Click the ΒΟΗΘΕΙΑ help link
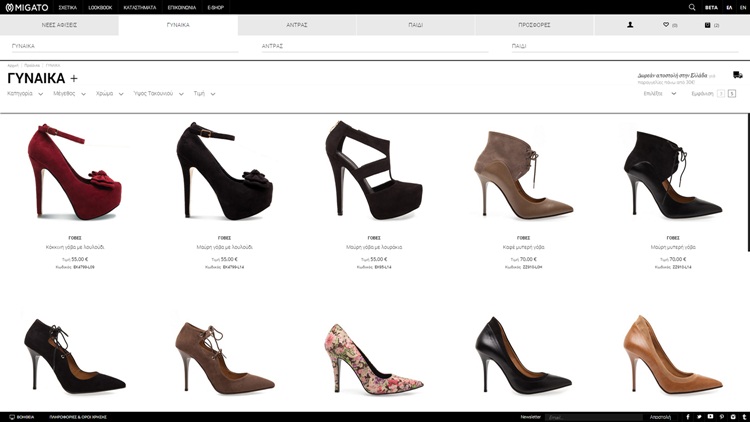The height and width of the screenshot is (422, 750). pos(21,416)
